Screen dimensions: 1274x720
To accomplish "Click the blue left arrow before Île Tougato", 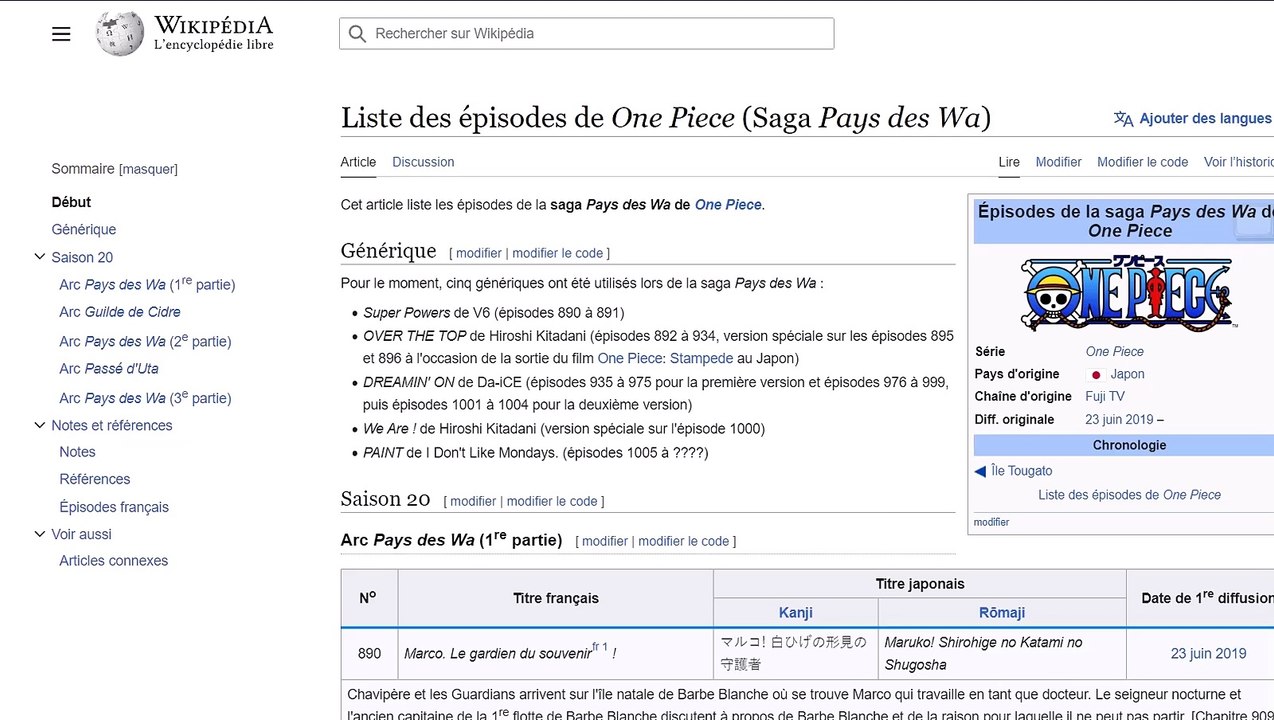I will coord(980,471).
